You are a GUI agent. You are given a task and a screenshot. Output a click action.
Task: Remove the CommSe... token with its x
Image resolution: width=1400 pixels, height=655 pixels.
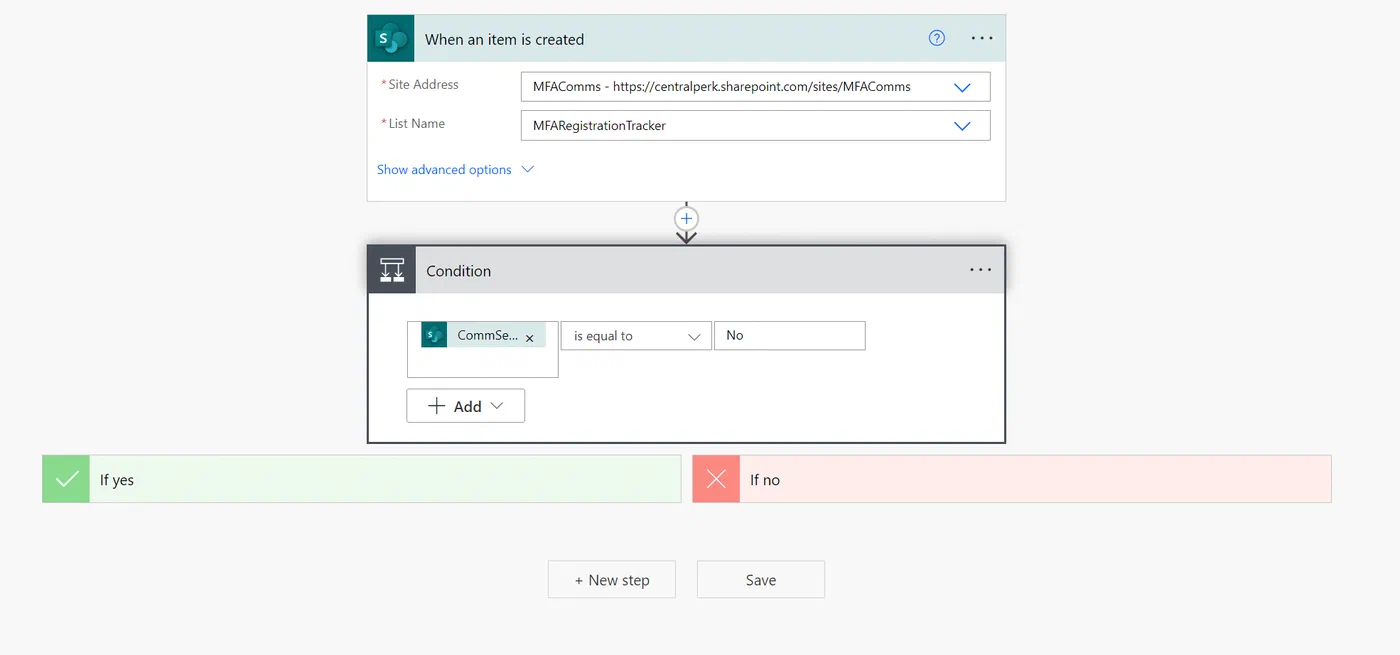(x=530, y=338)
